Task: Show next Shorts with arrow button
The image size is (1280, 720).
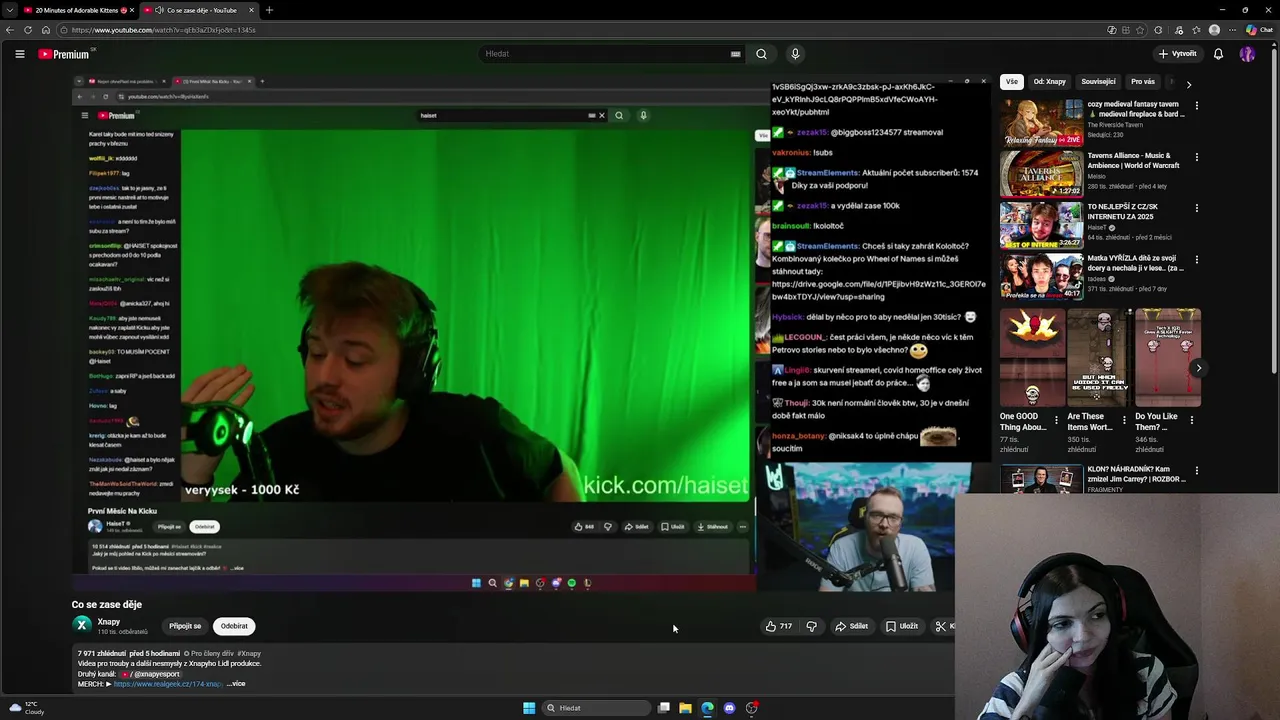Action: point(1199,368)
